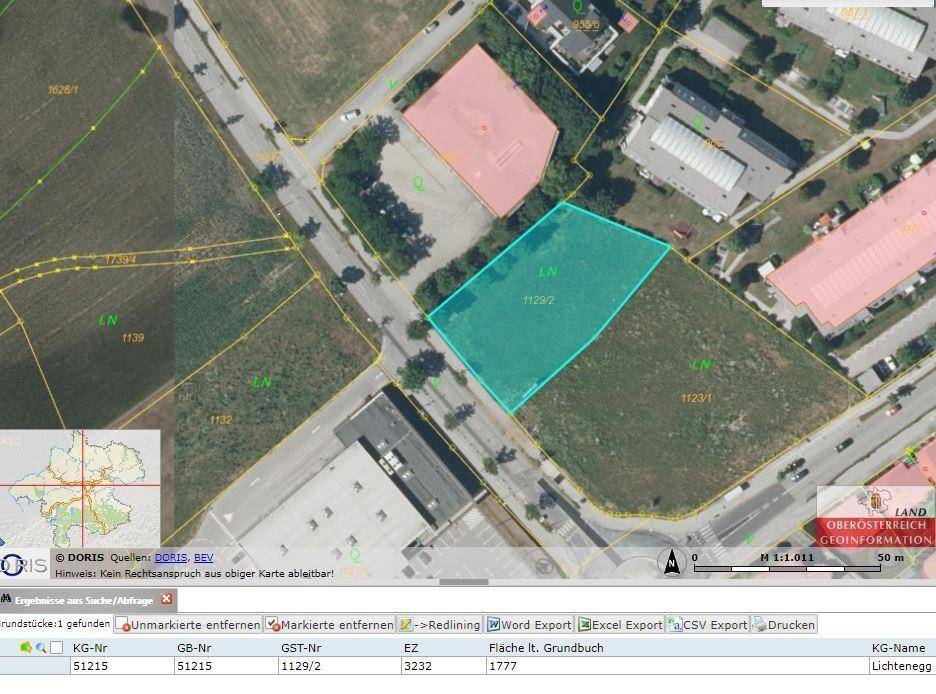Sort by the Fläche lt. Grundbuch column
The image size is (936, 694).
pyautogui.click(x=546, y=648)
